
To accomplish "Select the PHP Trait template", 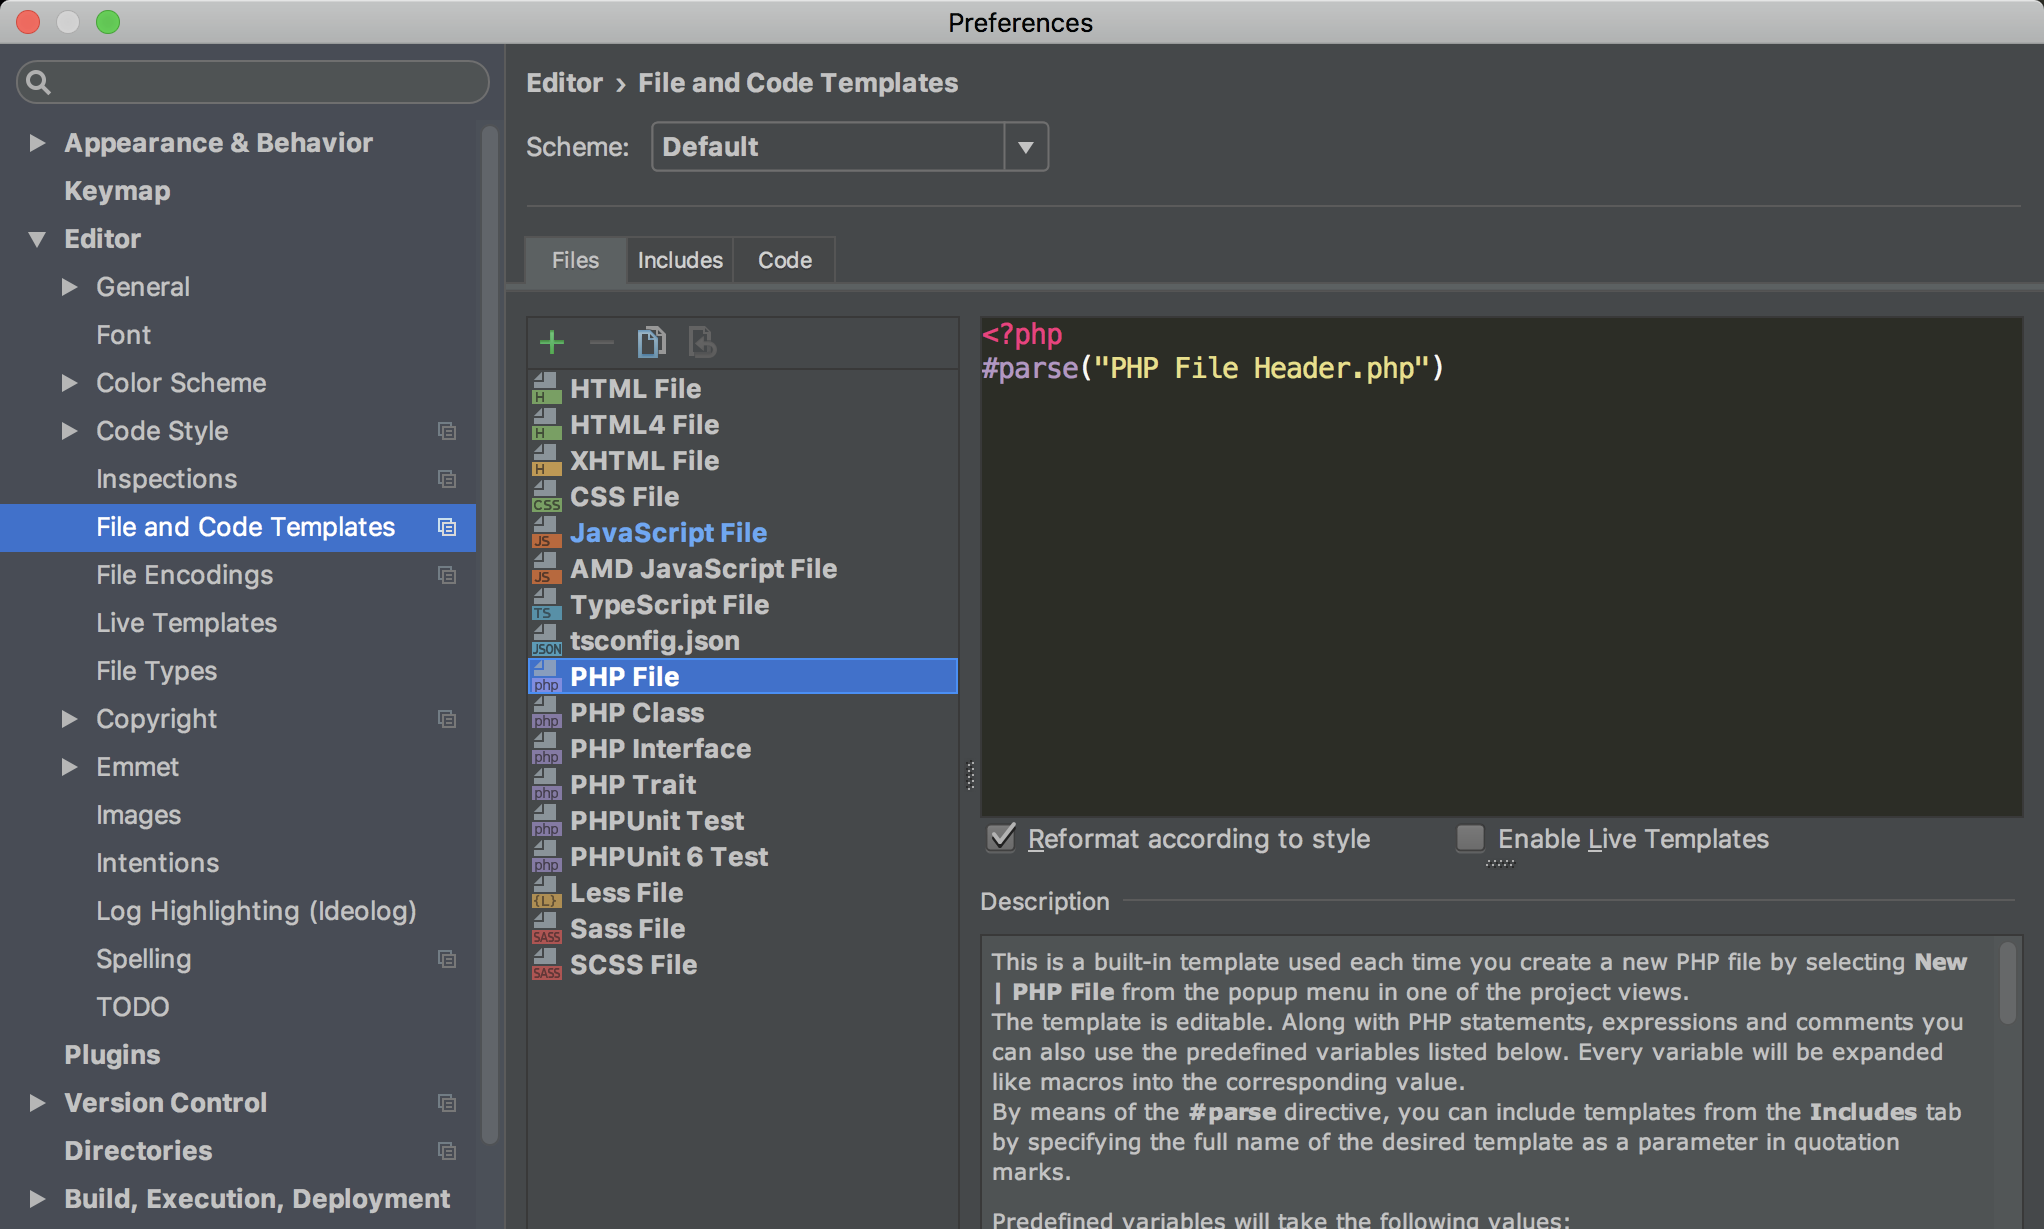I will (x=743, y=785).
